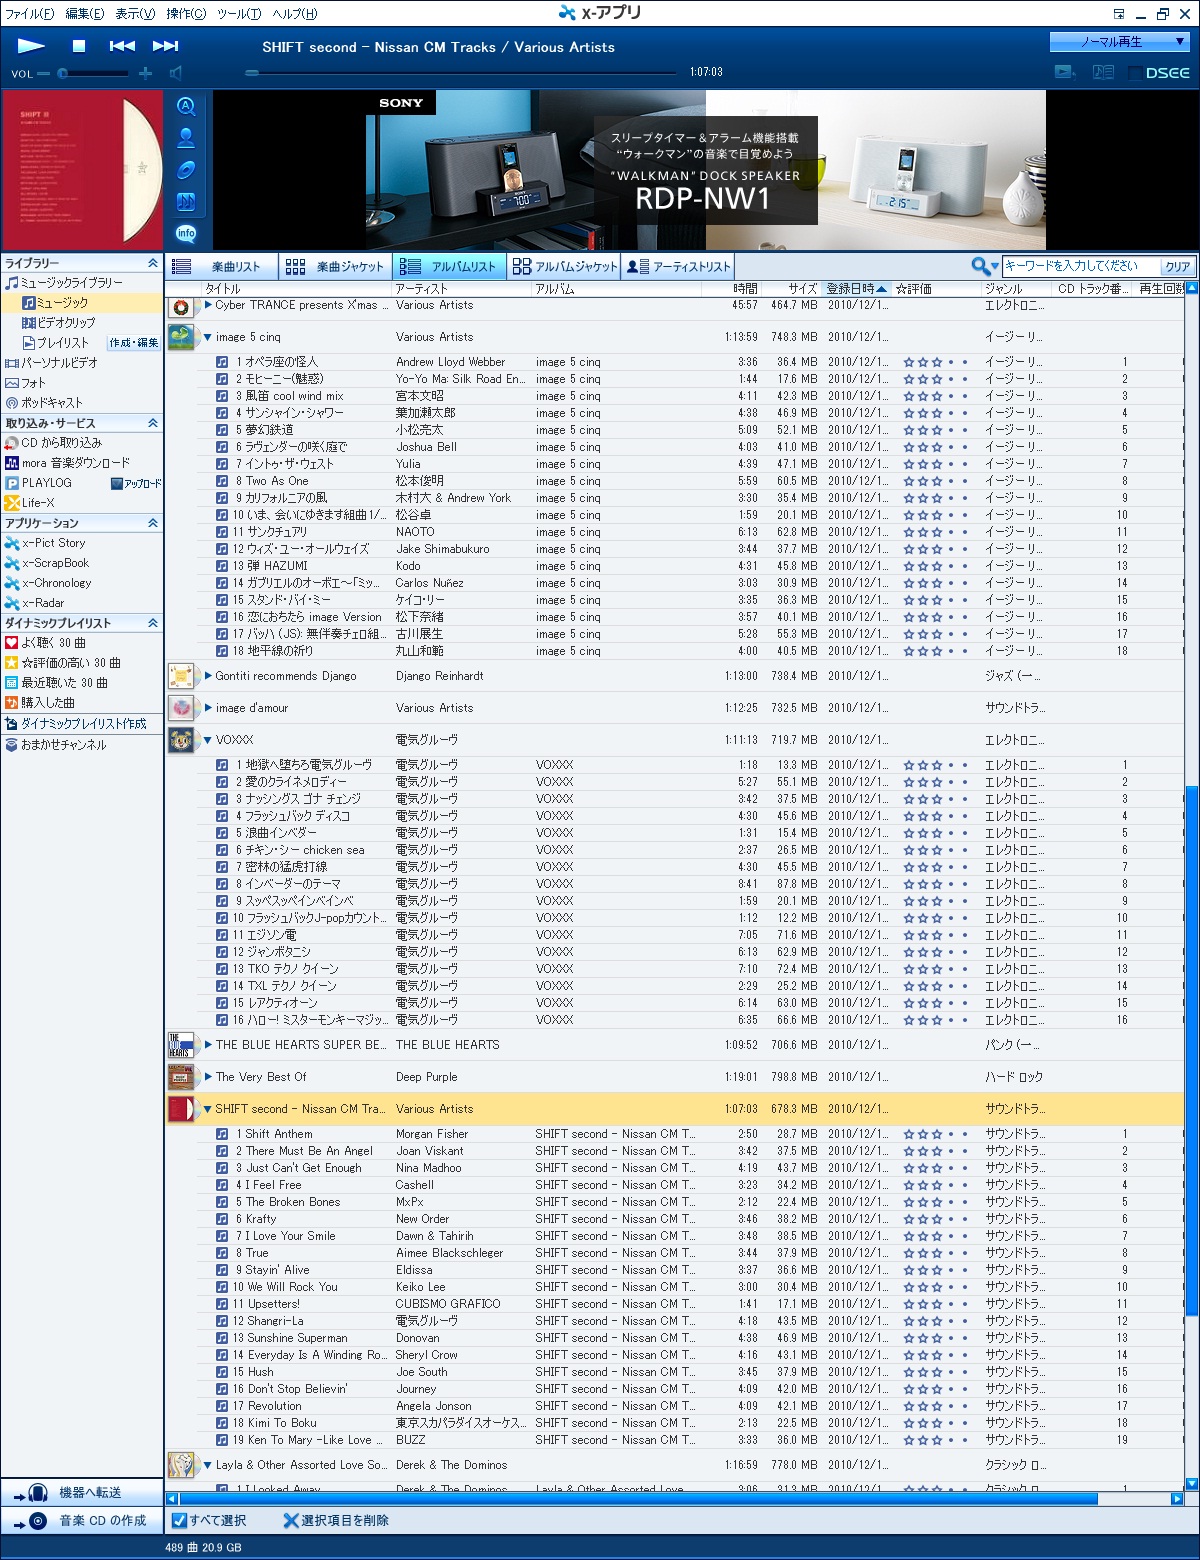Go back to the previous track
Viewport: 1200px width, 1560px height.
tap(122, 46)
